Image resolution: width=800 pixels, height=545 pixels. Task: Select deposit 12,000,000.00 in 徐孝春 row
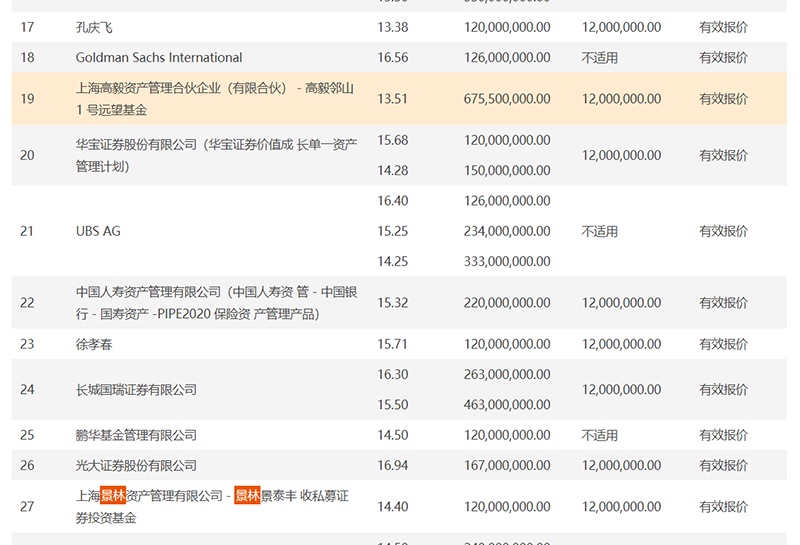click(621, 344)
